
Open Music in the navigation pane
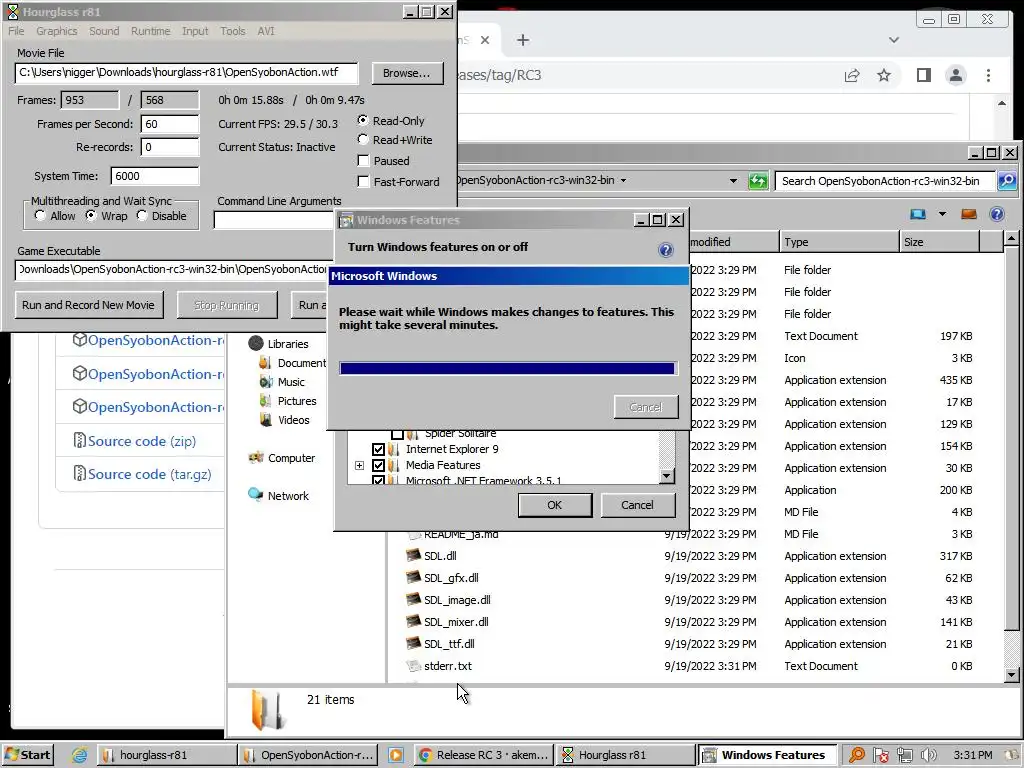point(291,382)
